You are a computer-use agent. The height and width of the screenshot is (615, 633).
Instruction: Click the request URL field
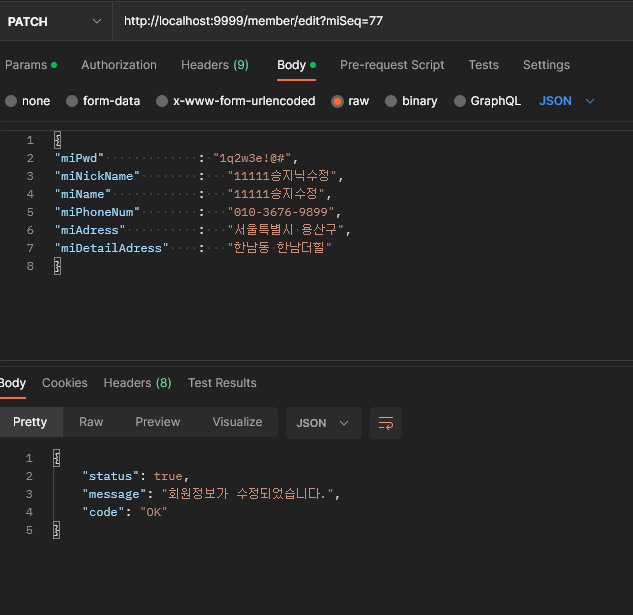point(372,21)
